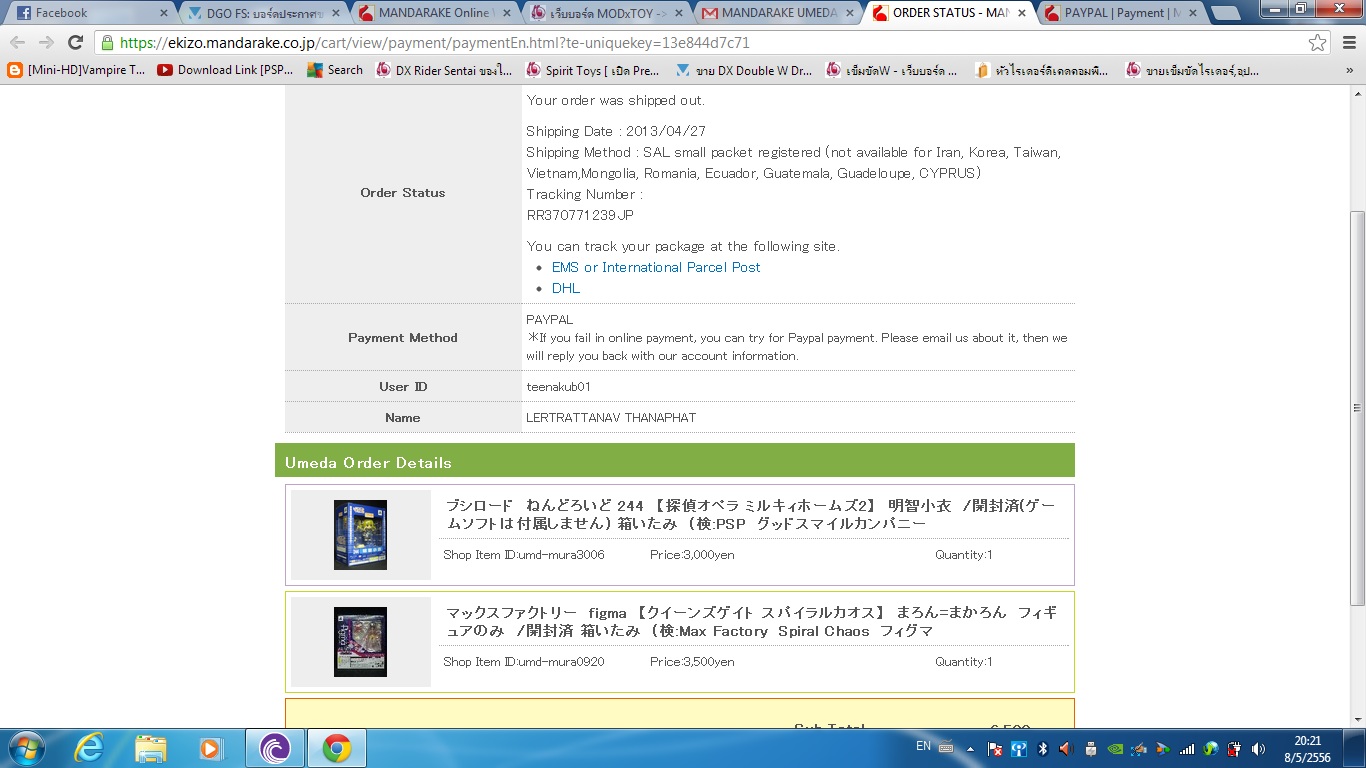Switch to the MANDARAKE UMEDA Gmail tab
The width and height of the screenshot is (1366, 768).
[x=781, y=13]
